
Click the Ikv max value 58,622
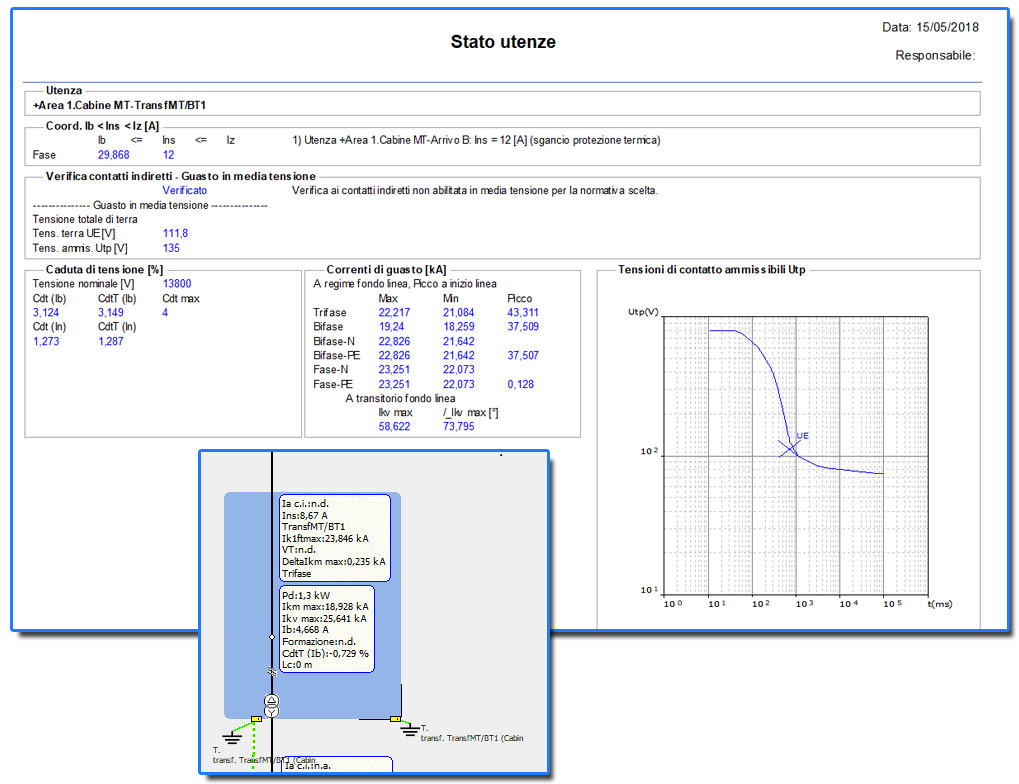coord(396,426)
